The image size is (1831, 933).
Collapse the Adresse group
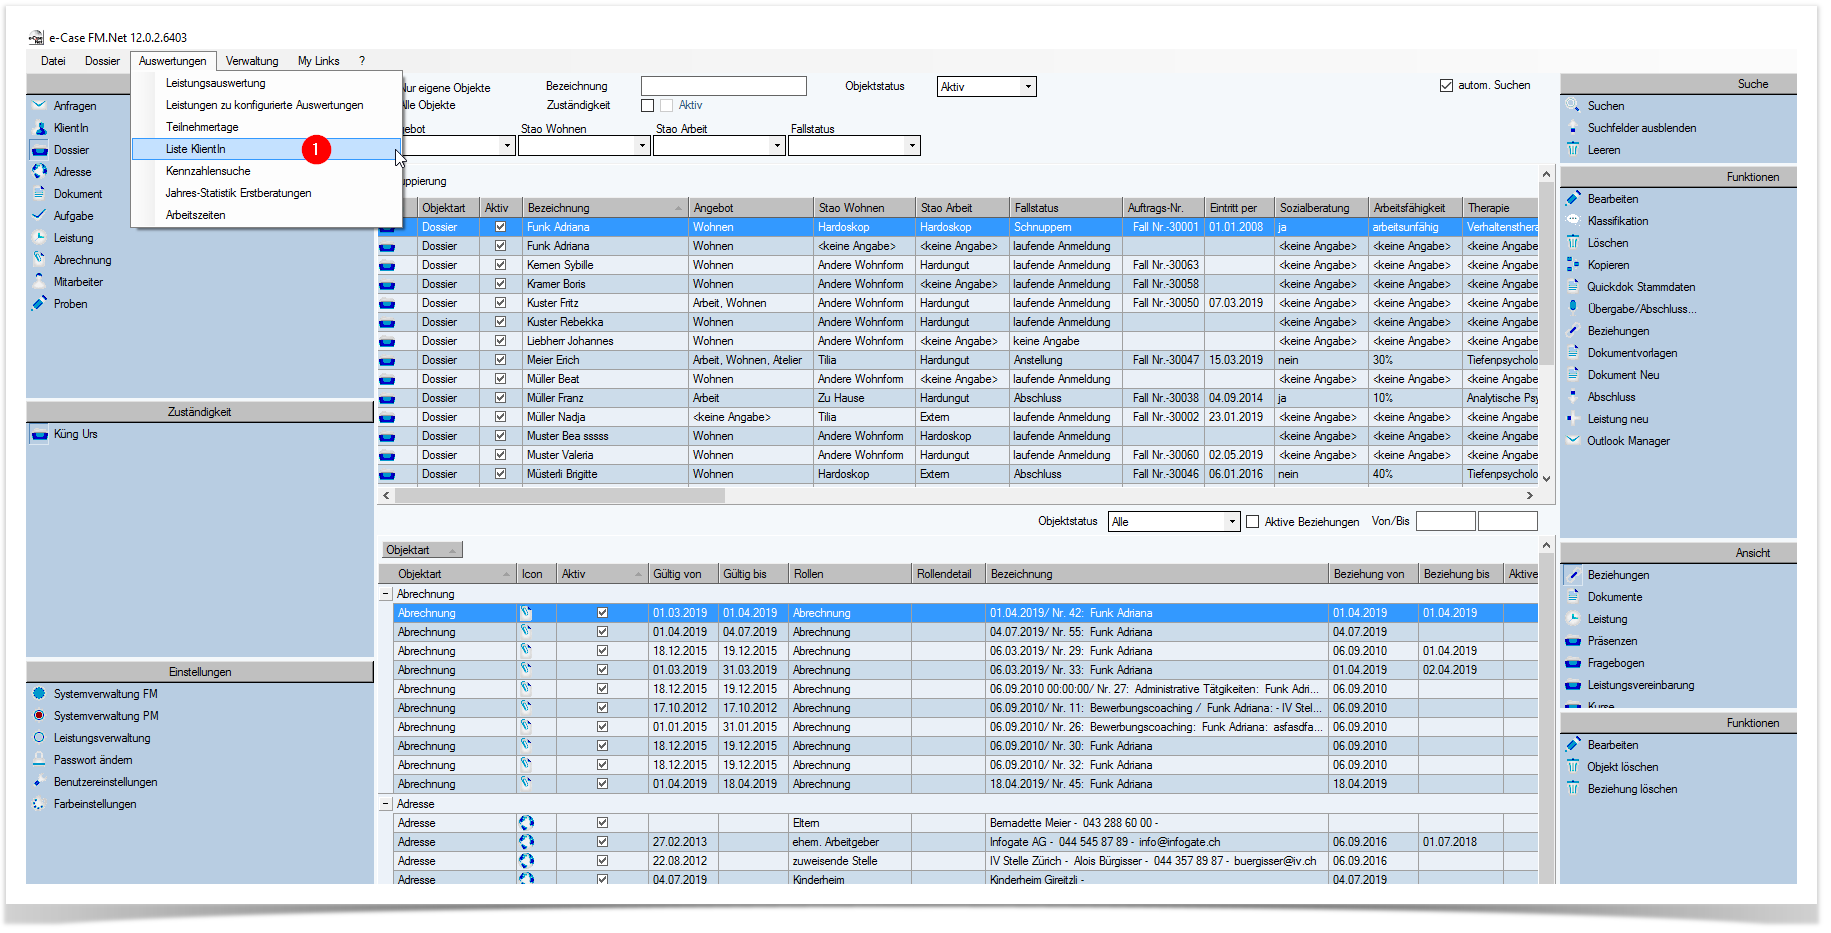tap(385, 804)
